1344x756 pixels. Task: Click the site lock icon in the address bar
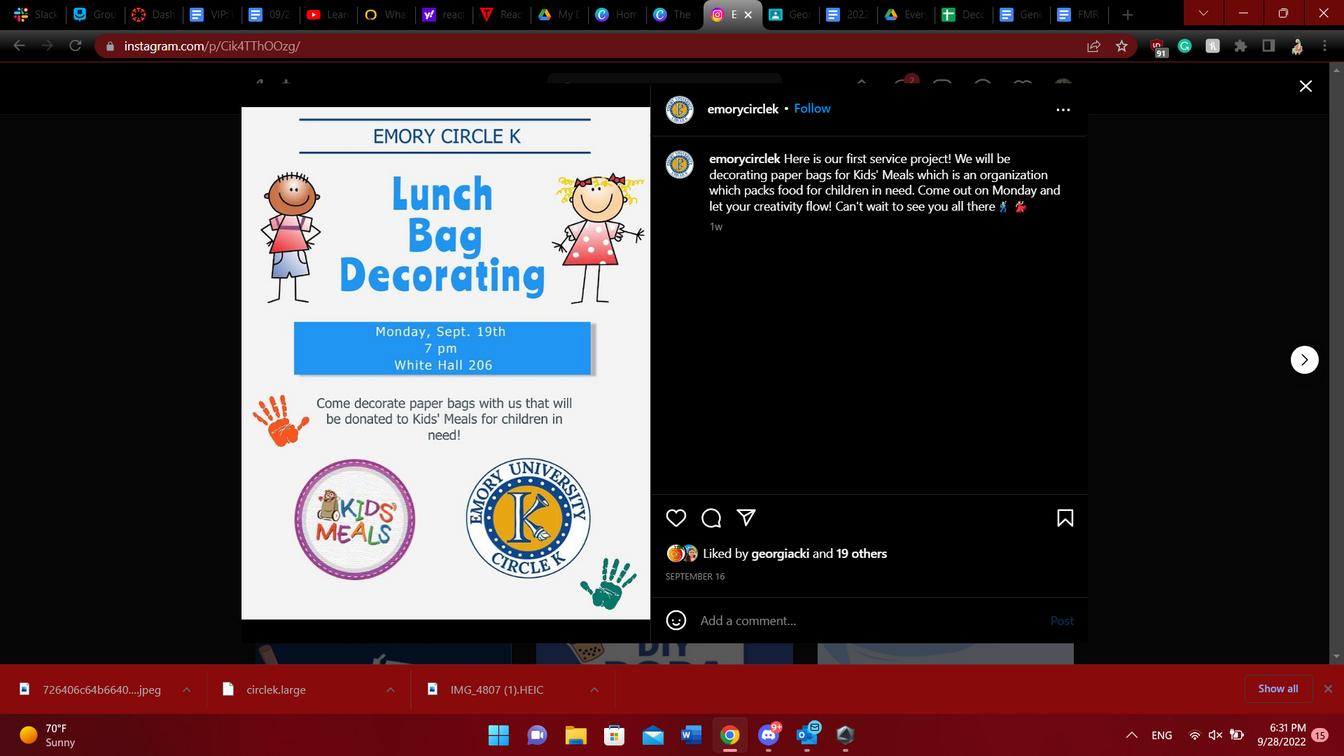tap(110, 46)
